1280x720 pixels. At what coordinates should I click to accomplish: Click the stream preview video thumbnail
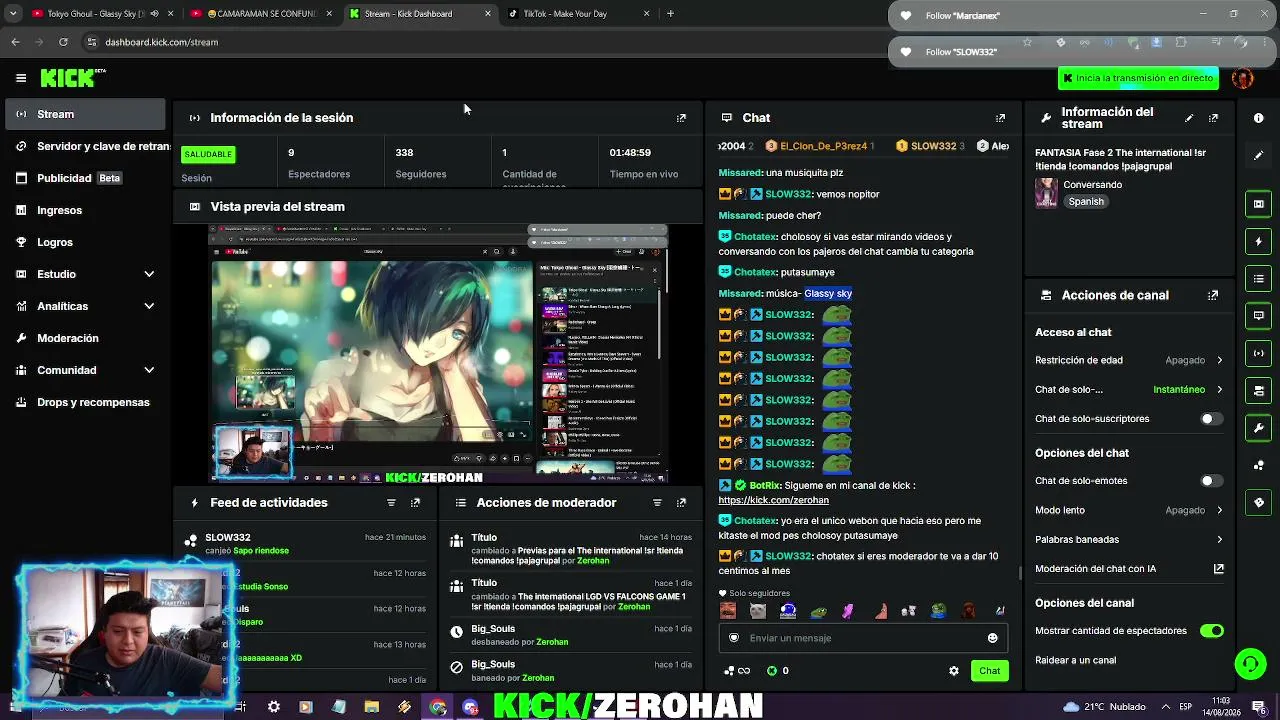tap(438, 354)
